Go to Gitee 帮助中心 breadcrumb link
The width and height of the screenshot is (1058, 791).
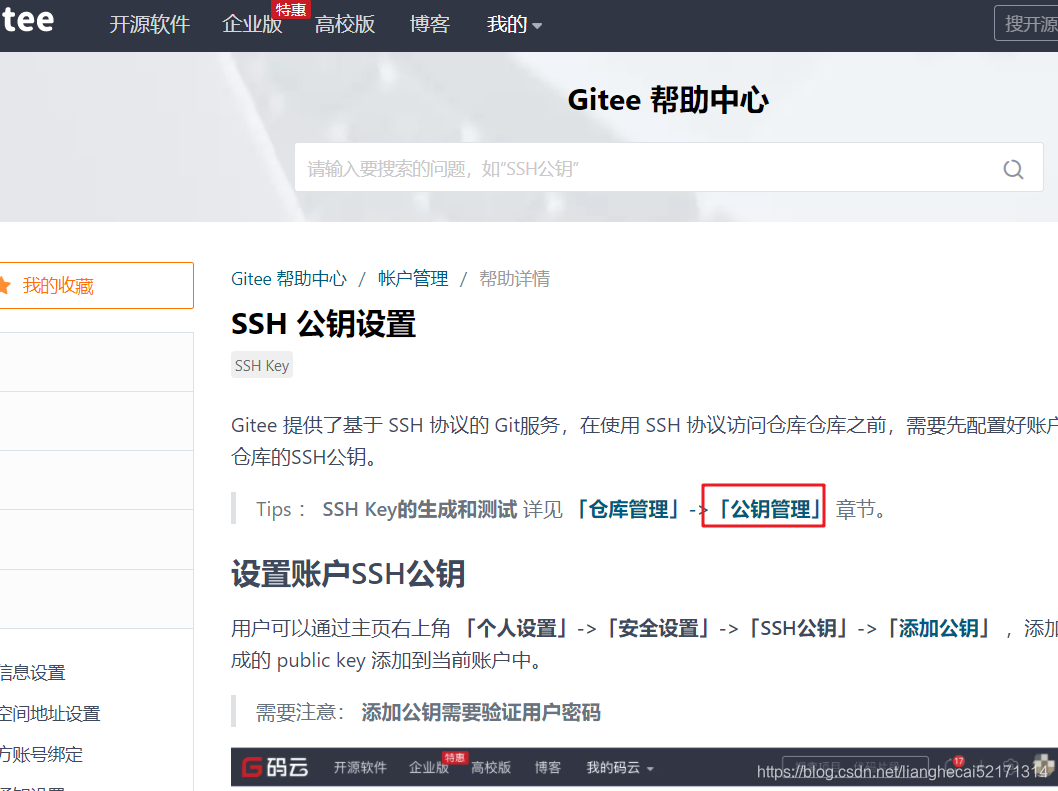289,279
